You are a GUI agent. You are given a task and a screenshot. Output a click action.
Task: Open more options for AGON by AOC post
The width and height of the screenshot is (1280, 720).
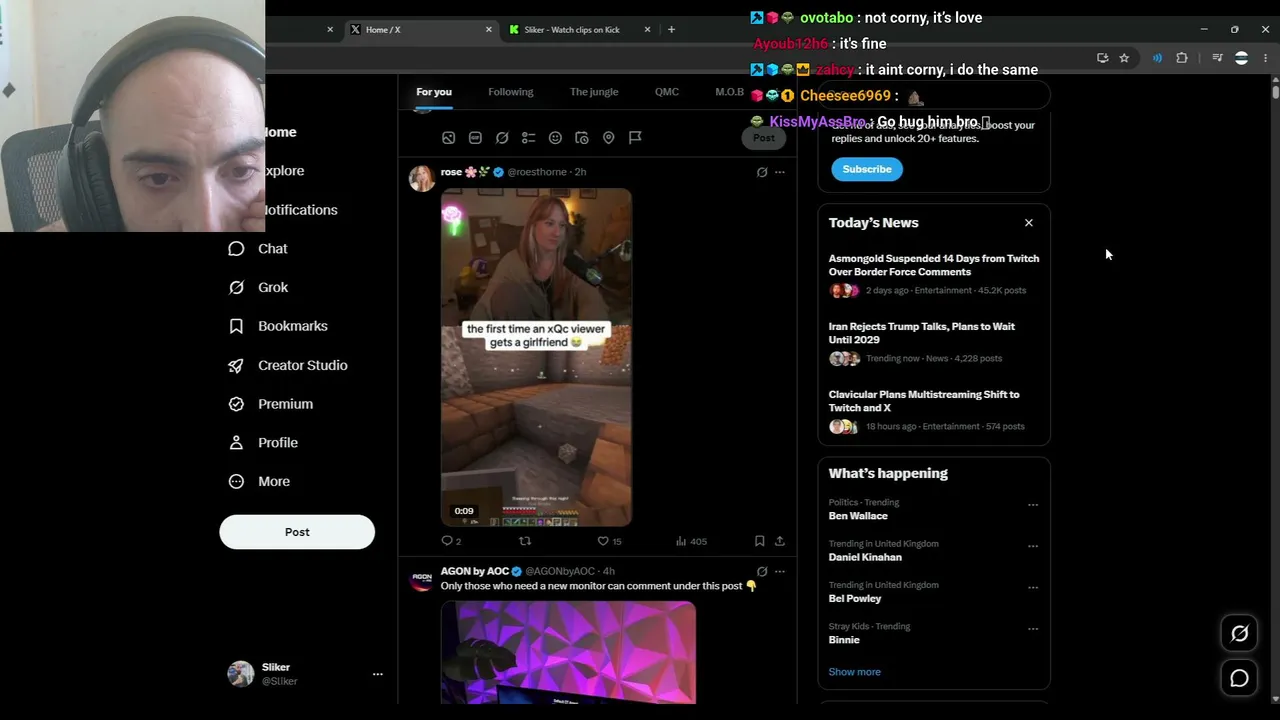click(x=780, y=571)
